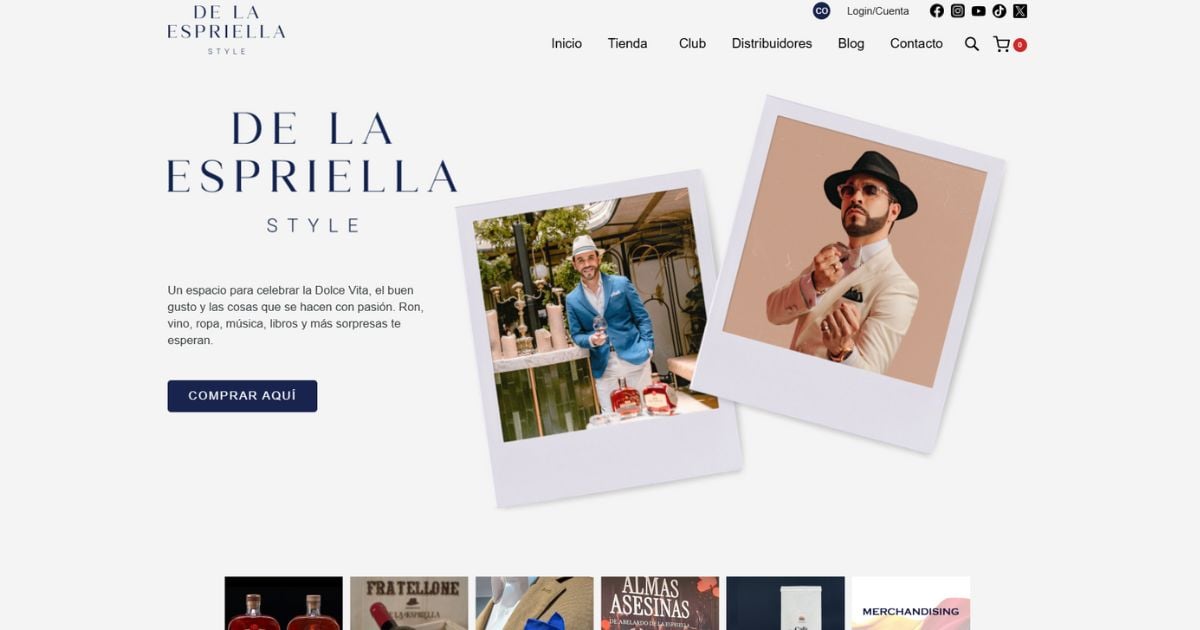Open the Instagram social icon
1200x630 pixels.
pos(958,11)
